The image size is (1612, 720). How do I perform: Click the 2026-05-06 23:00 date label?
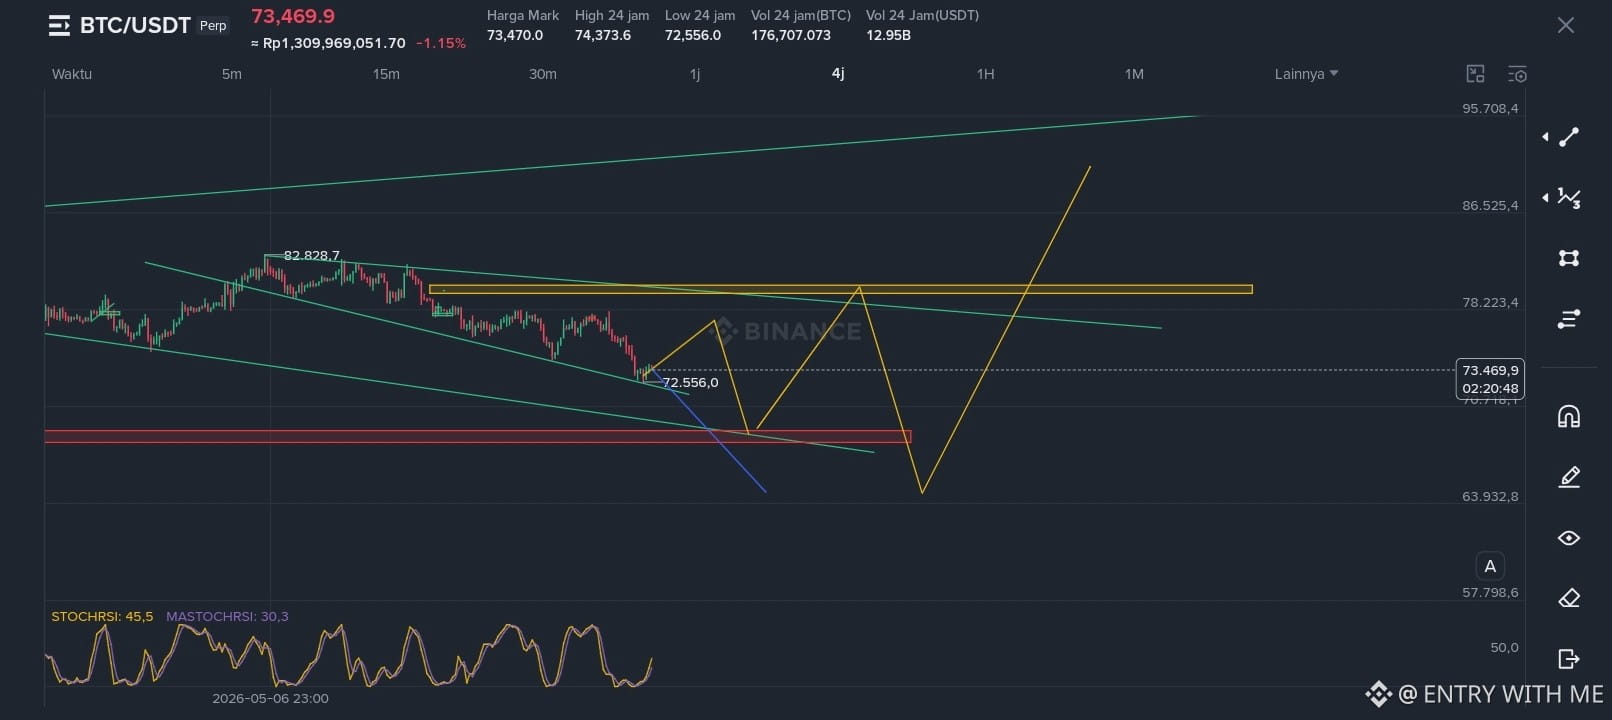click(x=270, y=698)
